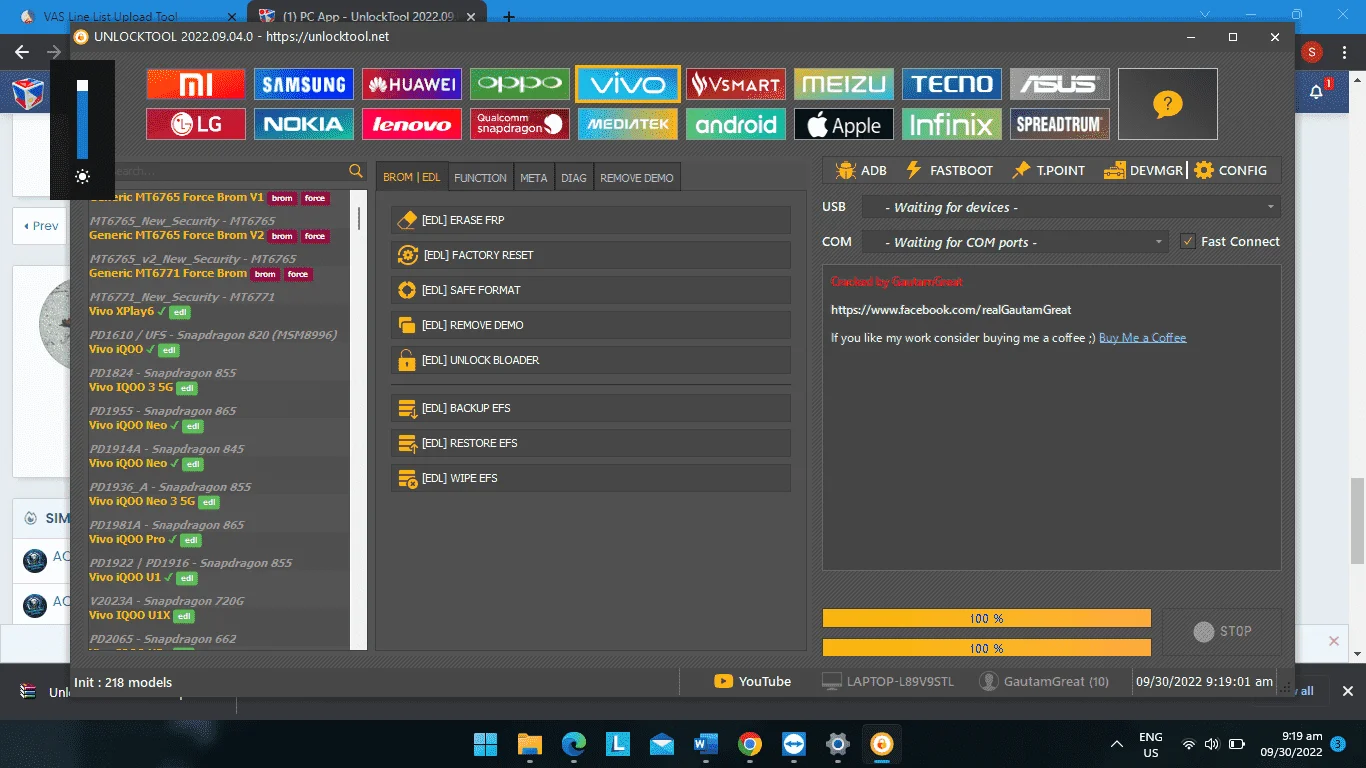Adjust the screen brightness slider

tap(82, 120)
